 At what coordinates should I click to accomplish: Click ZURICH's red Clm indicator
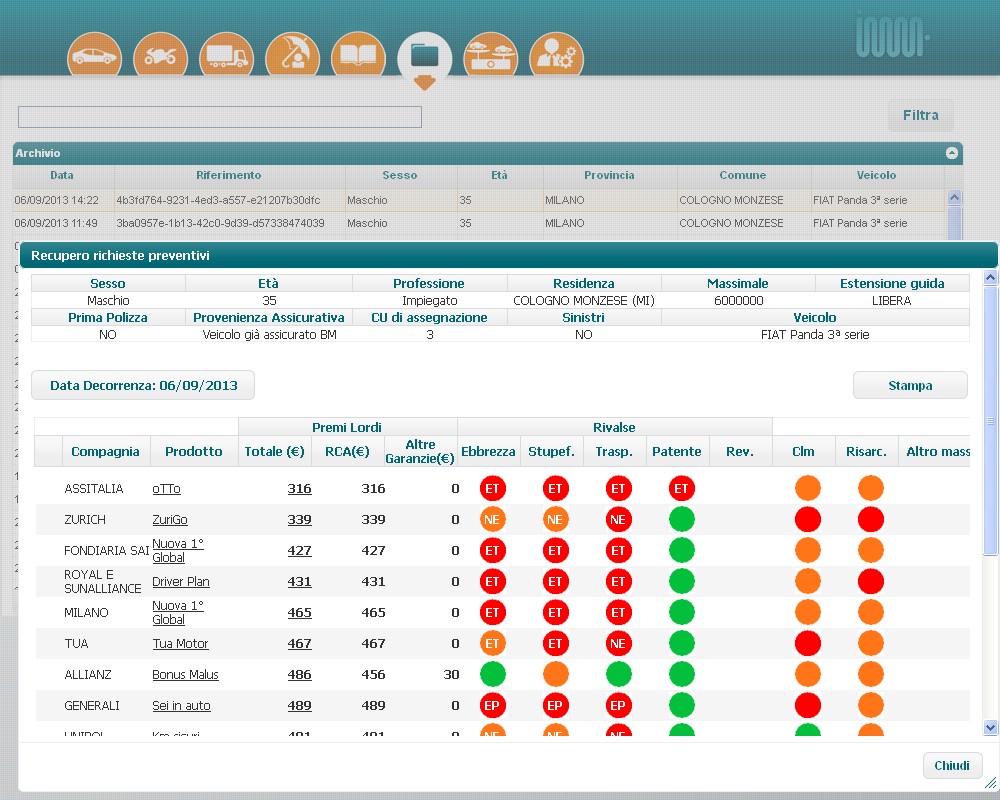click(x=807, y=519)
